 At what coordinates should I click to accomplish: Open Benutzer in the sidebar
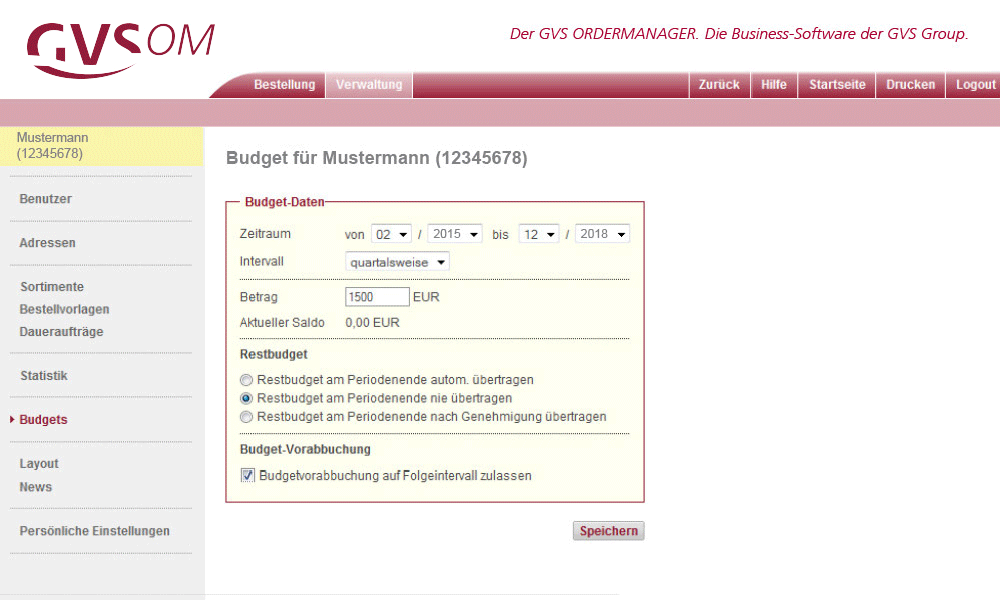(46, 199)
